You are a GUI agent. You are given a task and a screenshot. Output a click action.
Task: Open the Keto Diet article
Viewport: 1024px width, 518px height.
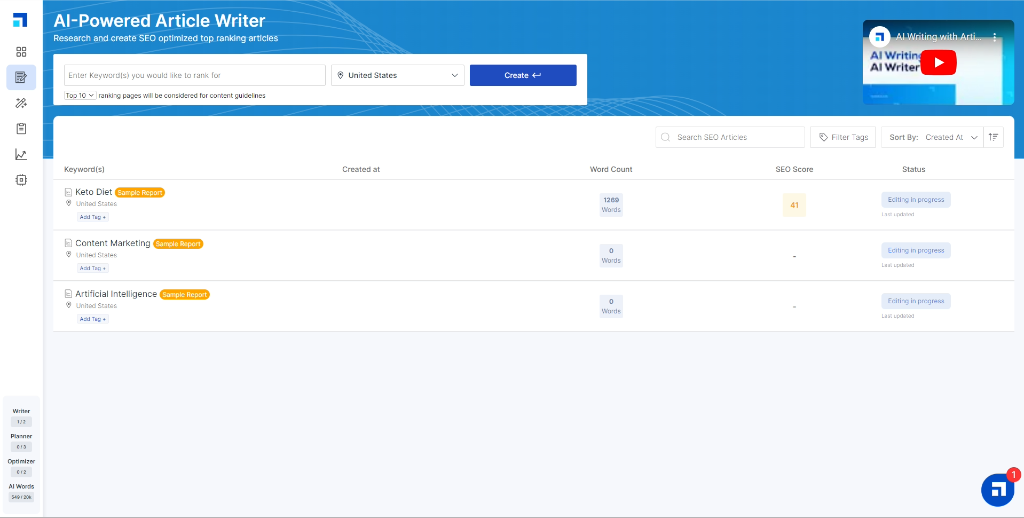(x=93, y=192)
